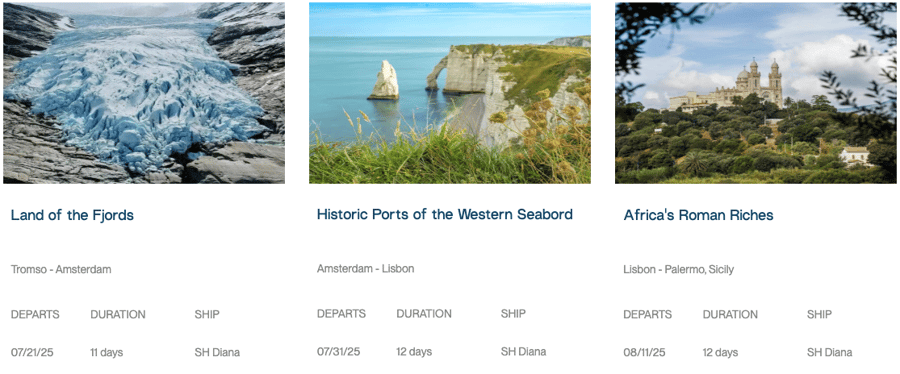
Task: Click SH Diana ship under Africa's Roman Riches
Action: point(829,352)
